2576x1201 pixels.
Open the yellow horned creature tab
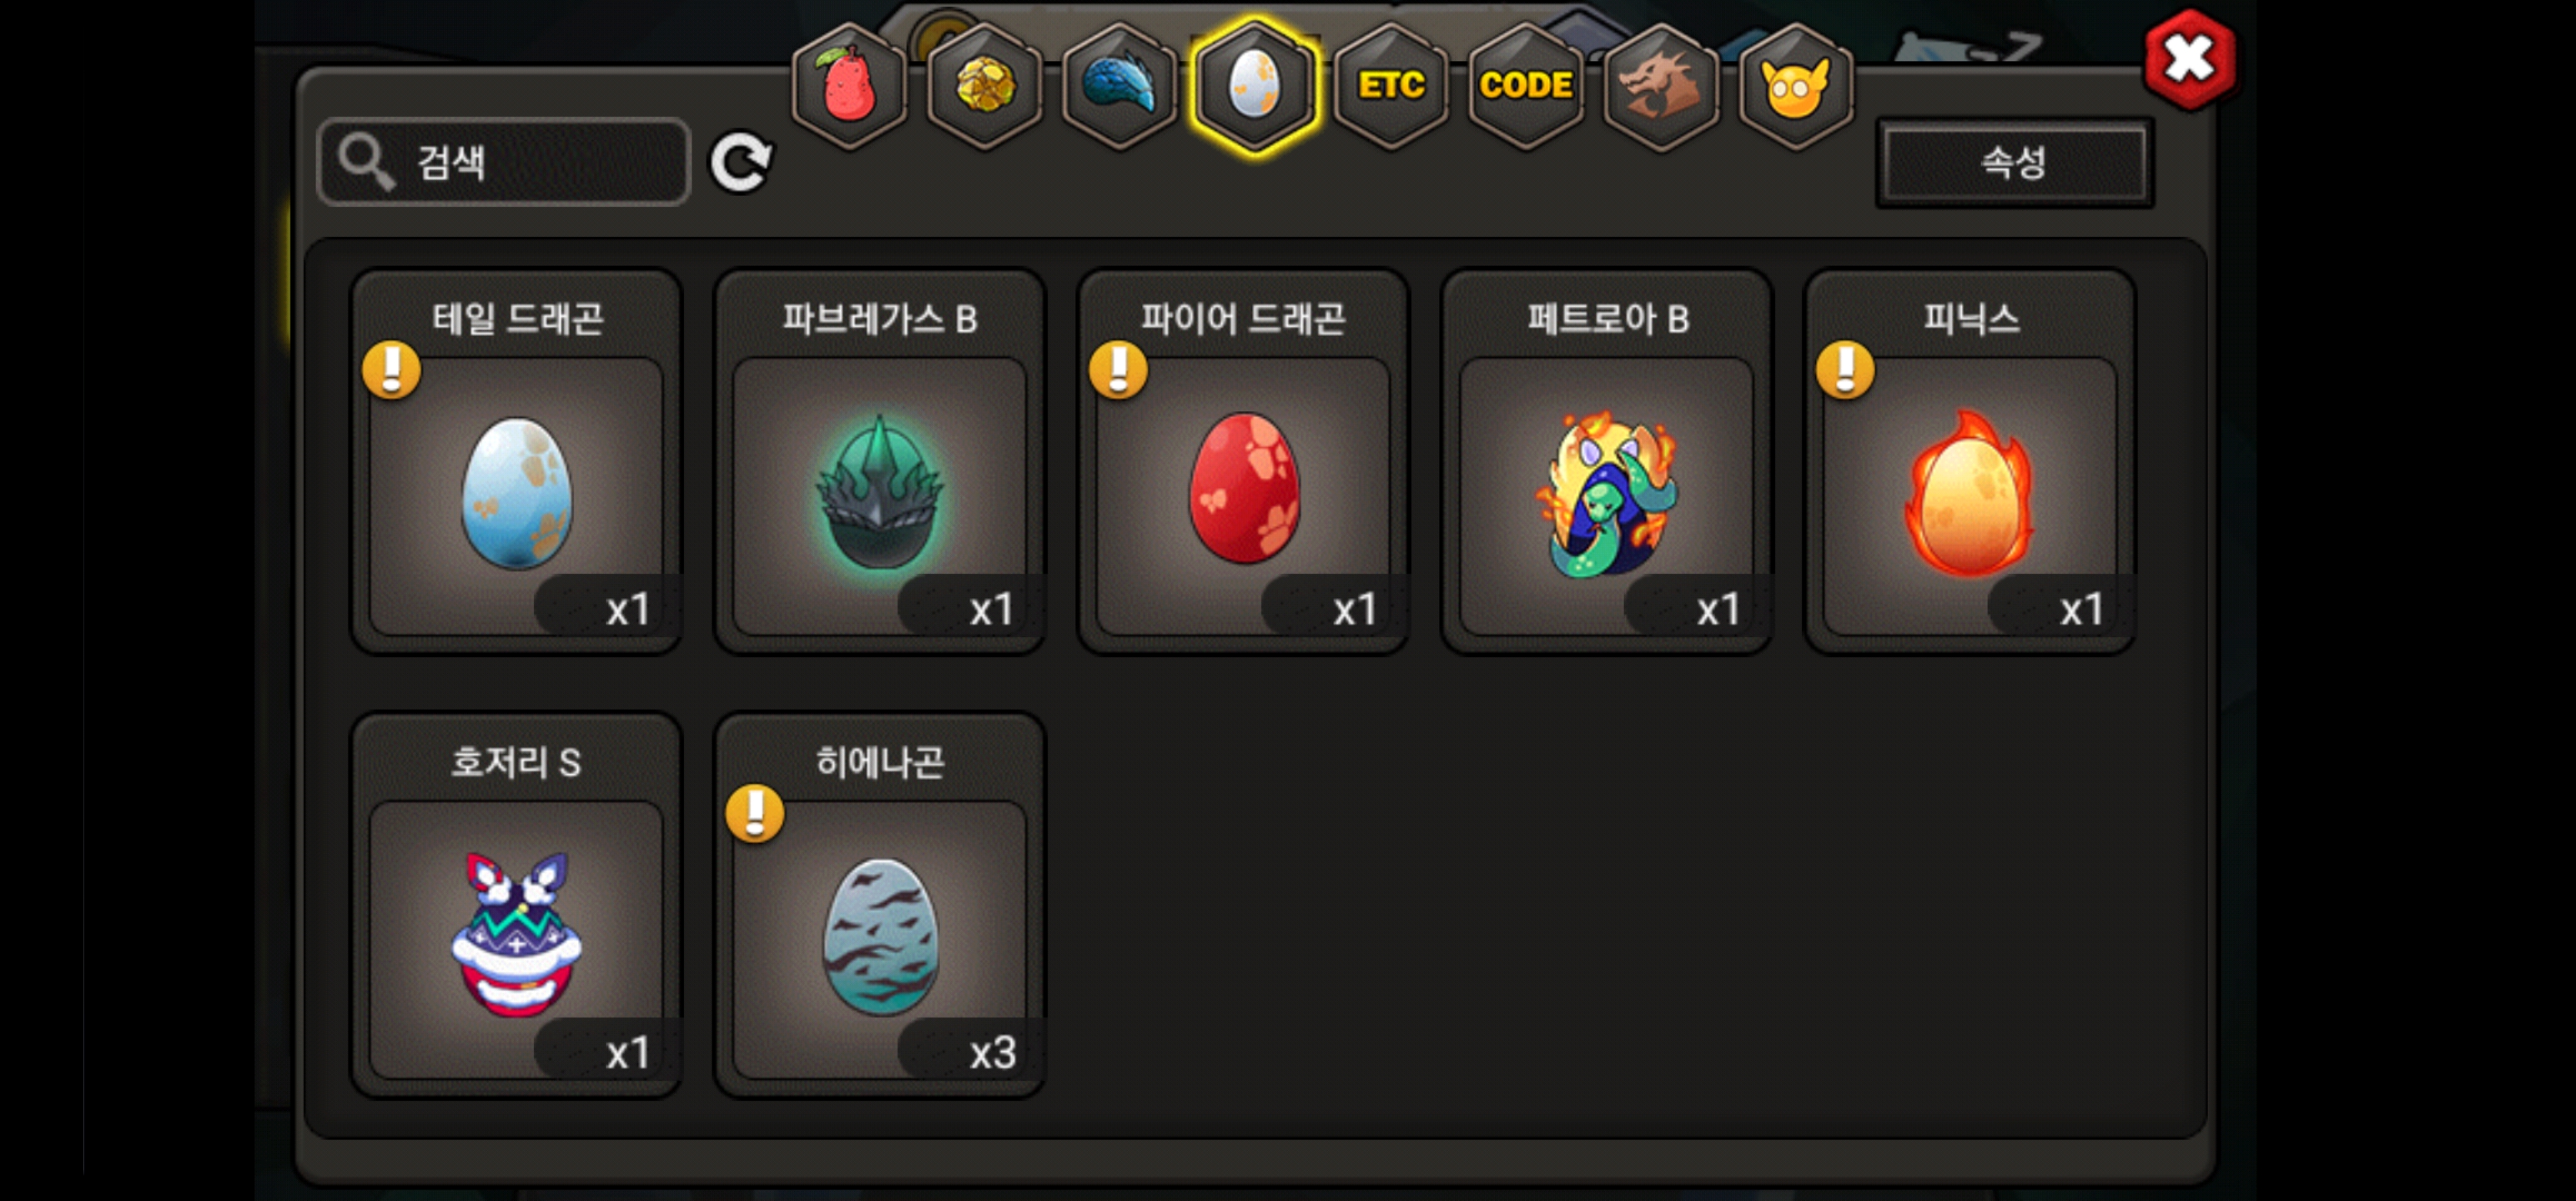pyautogui.click(x=1796, y=87)
